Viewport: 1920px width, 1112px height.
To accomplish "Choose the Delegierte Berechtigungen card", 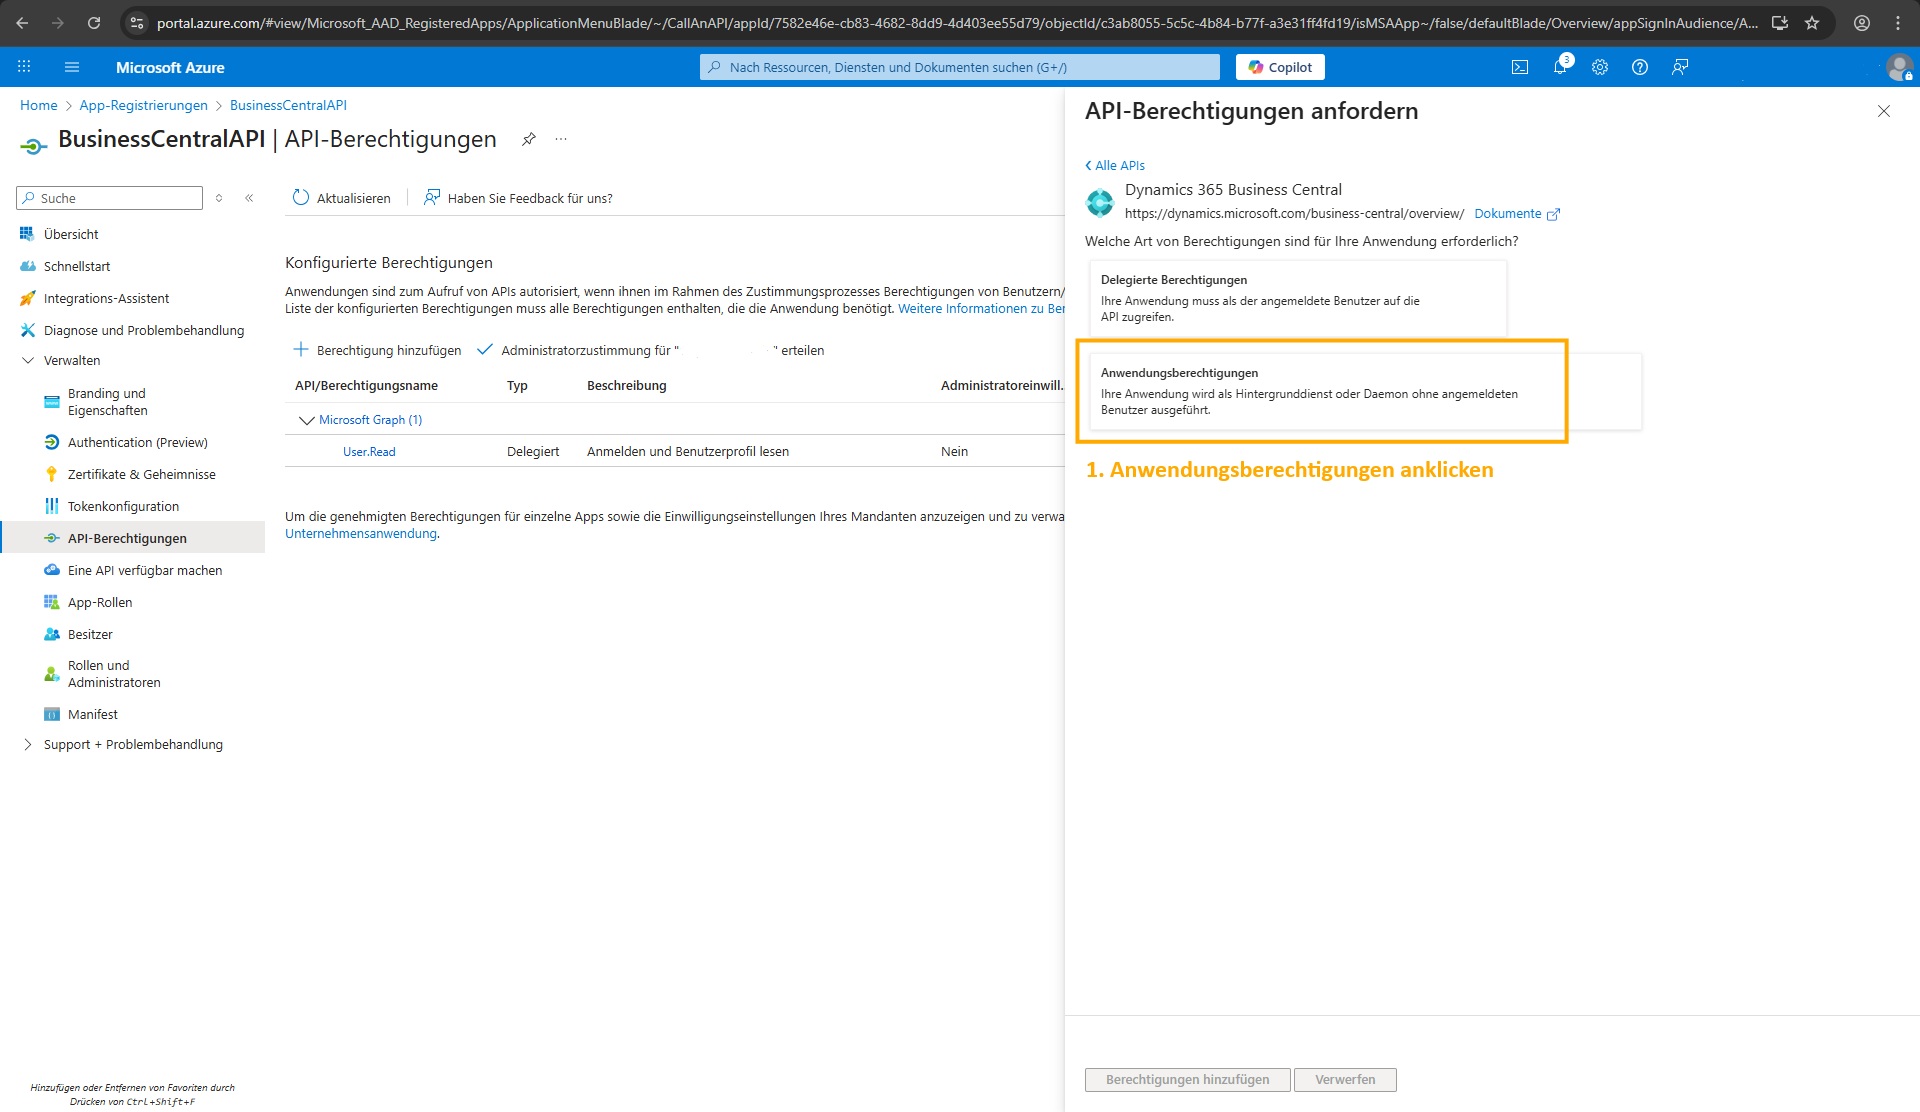I will 1297,298.
